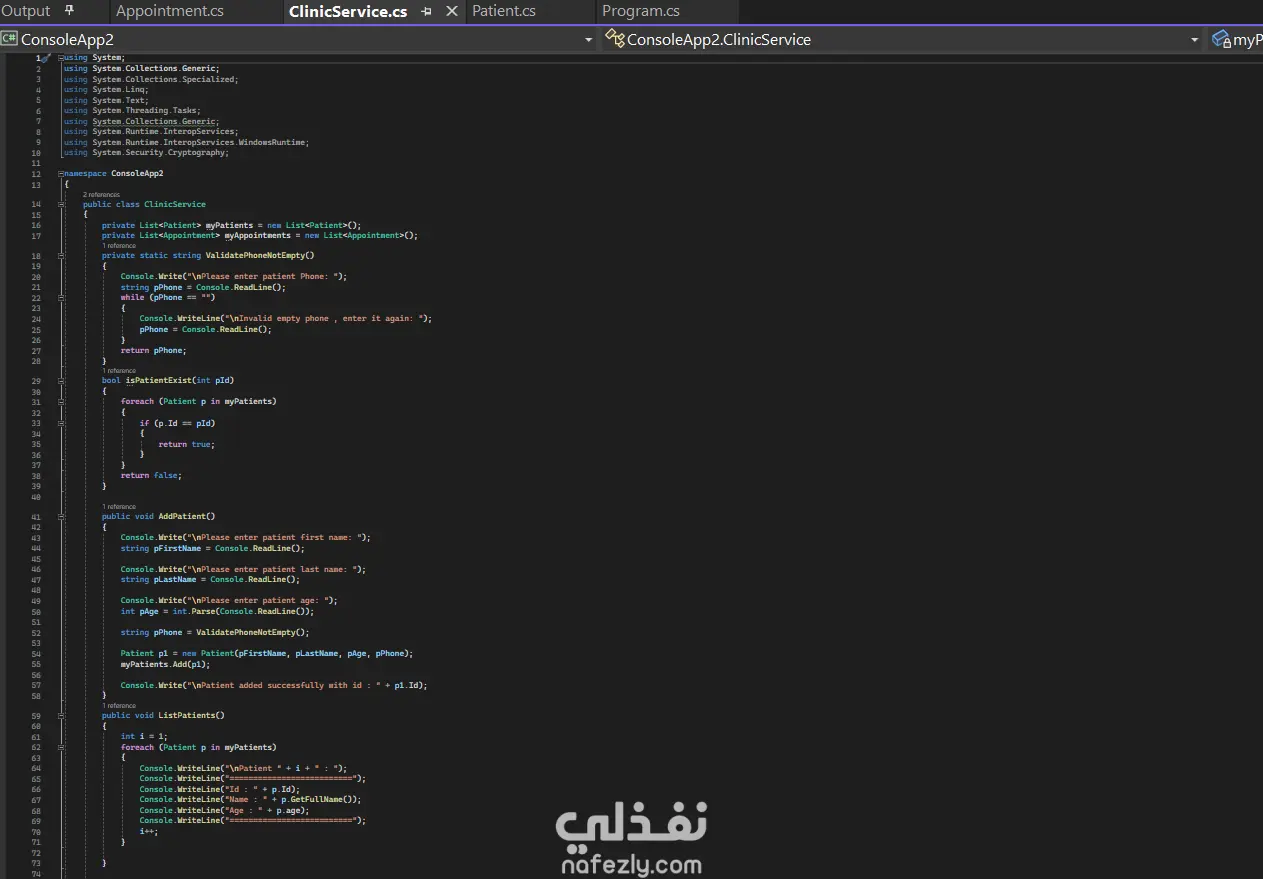This screenshot has width=1263, height=879.
Task: Click the pin icon on the Output panel tab
Action: pos(69,11)
